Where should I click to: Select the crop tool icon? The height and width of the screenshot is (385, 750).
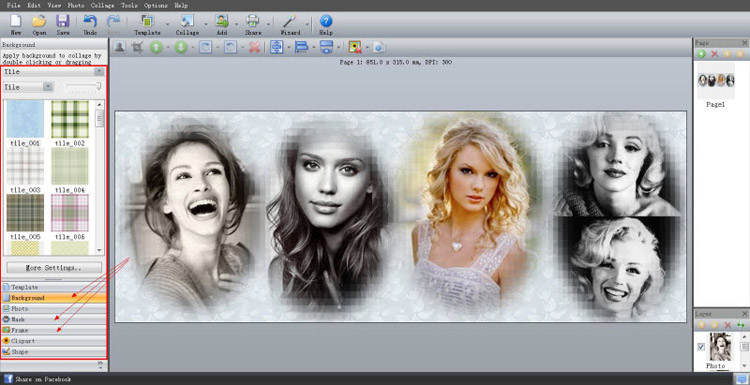pos(137,47)
